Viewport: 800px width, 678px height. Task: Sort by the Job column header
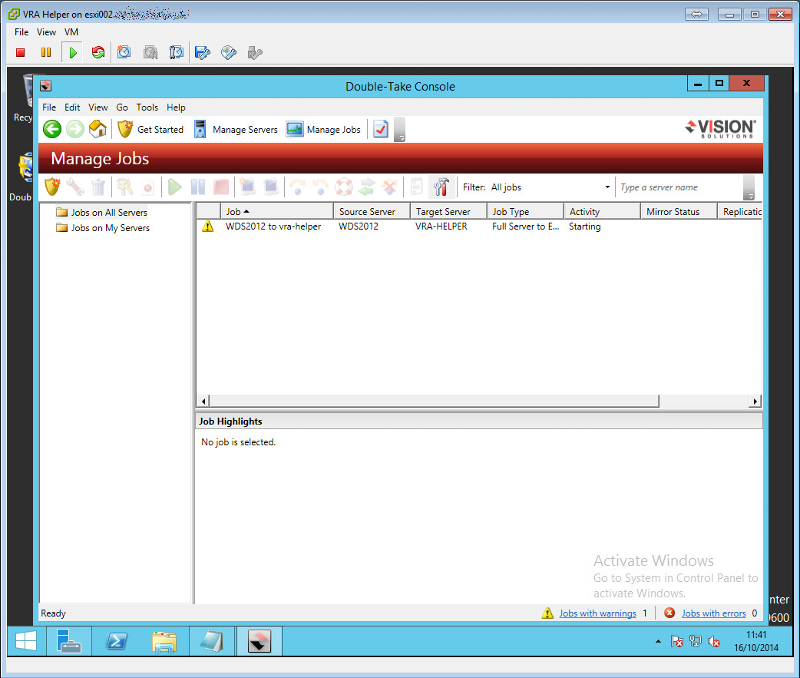[x=277, y=211]
